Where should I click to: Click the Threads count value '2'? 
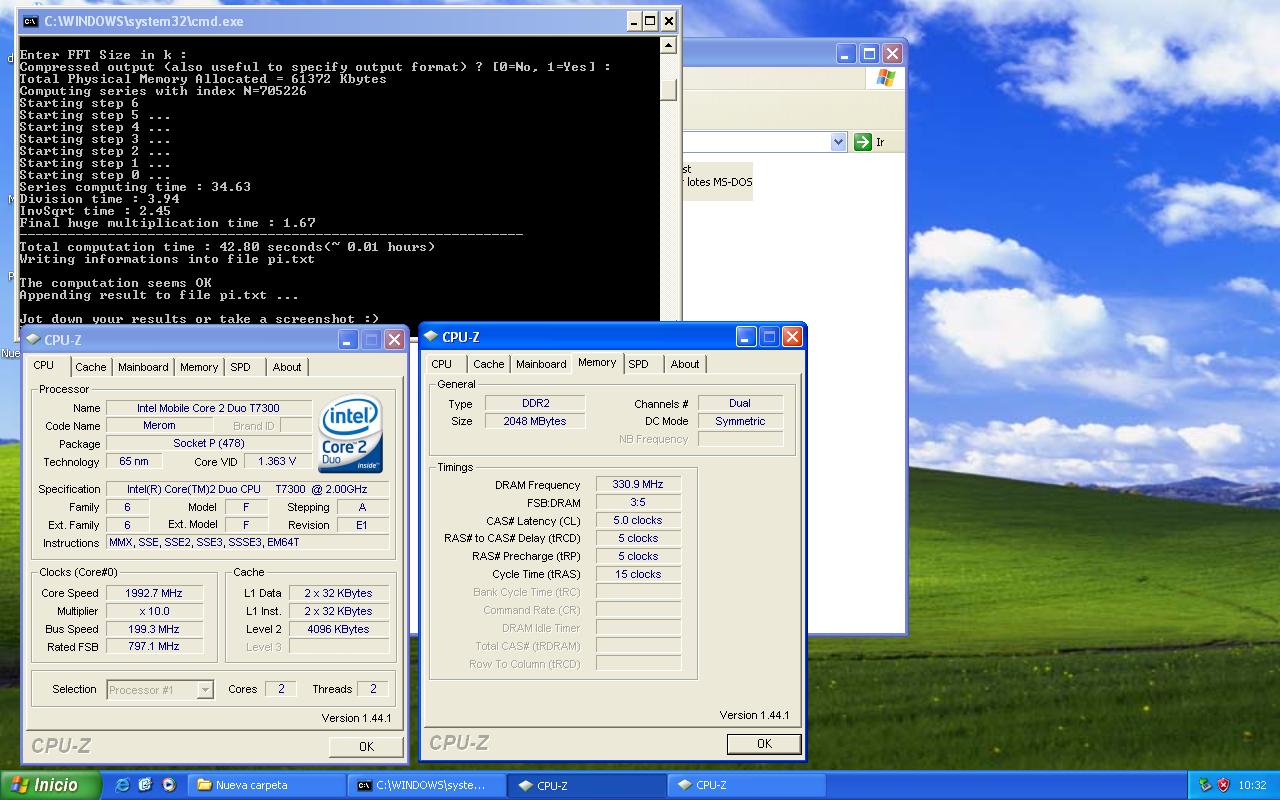point(374,689)
